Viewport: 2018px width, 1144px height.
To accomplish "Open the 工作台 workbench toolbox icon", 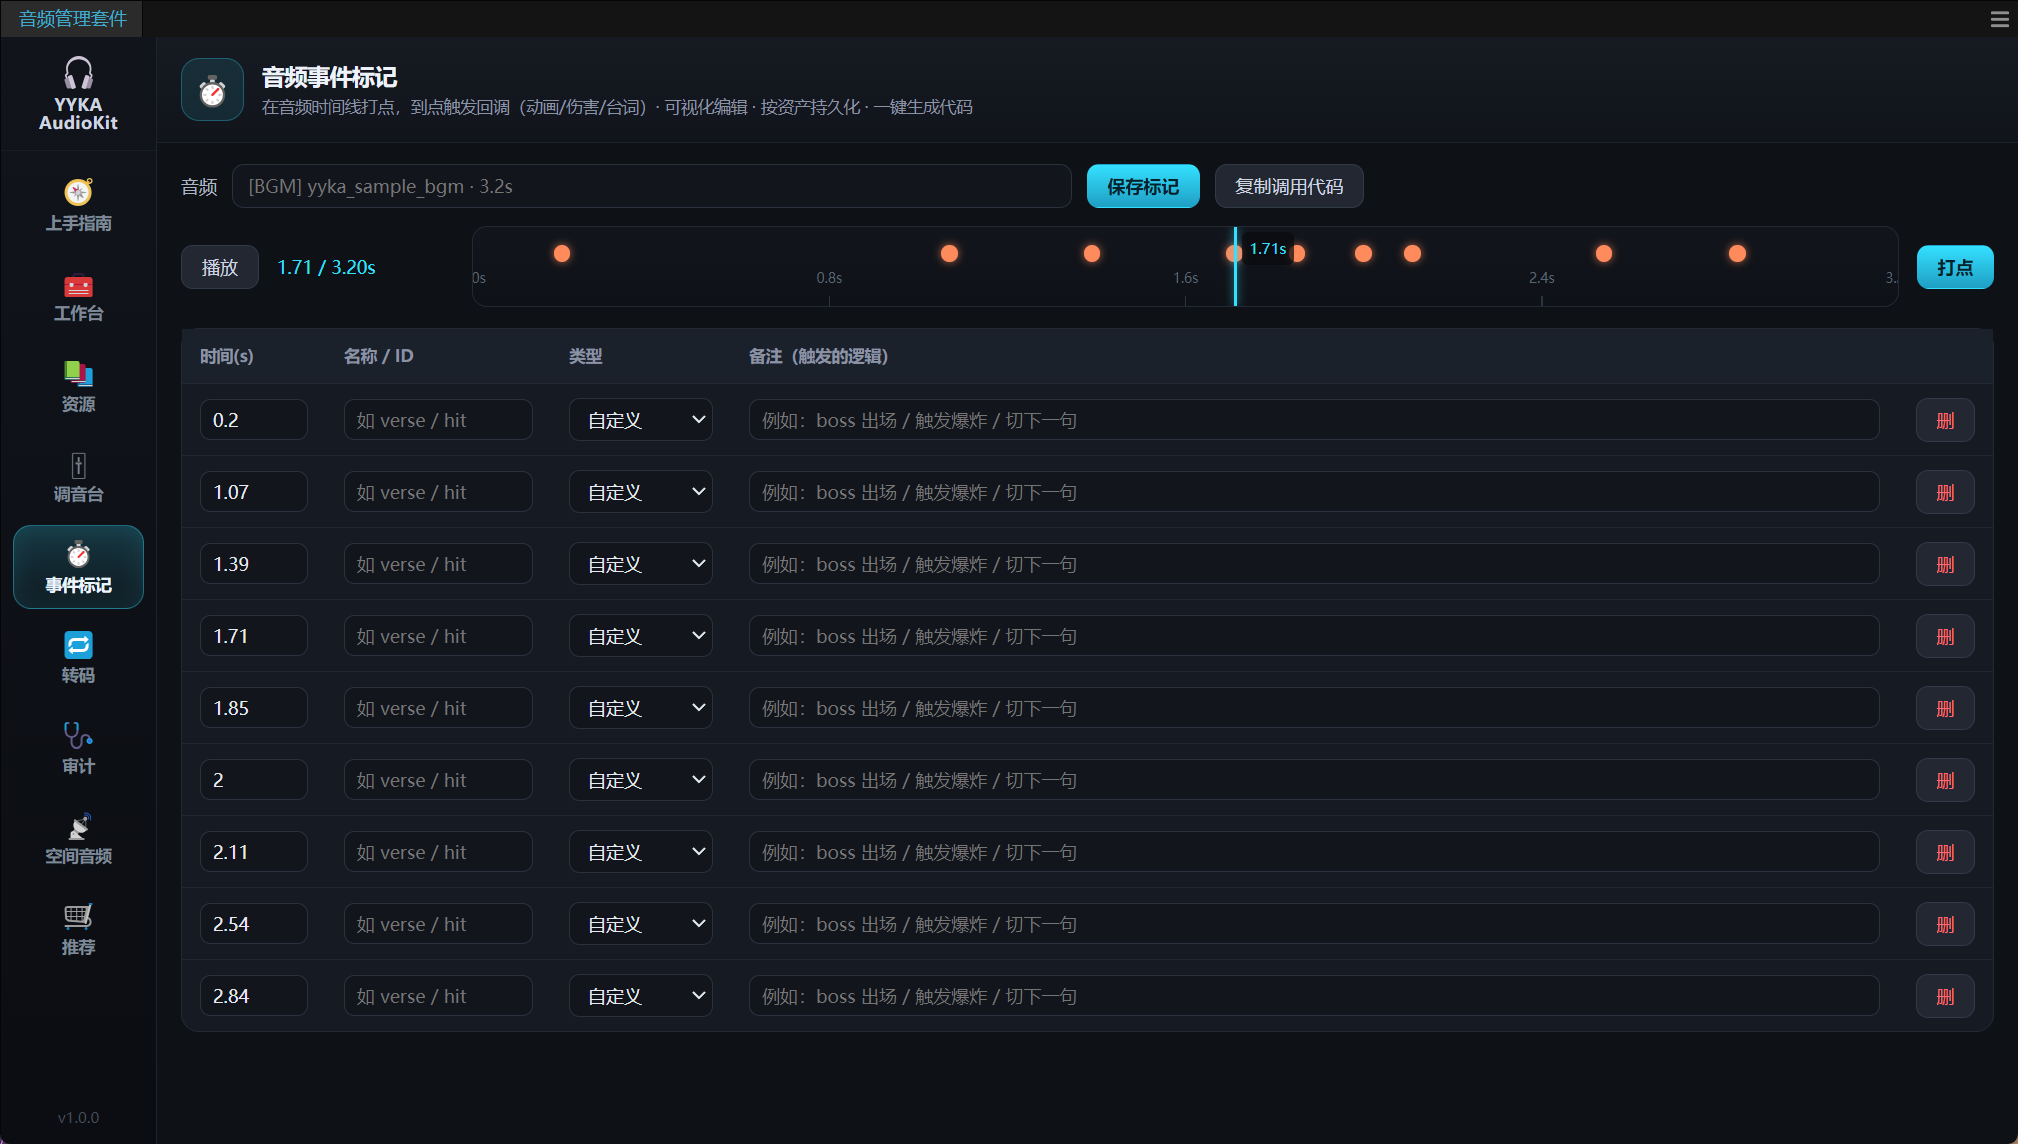I will coord(78,286).
